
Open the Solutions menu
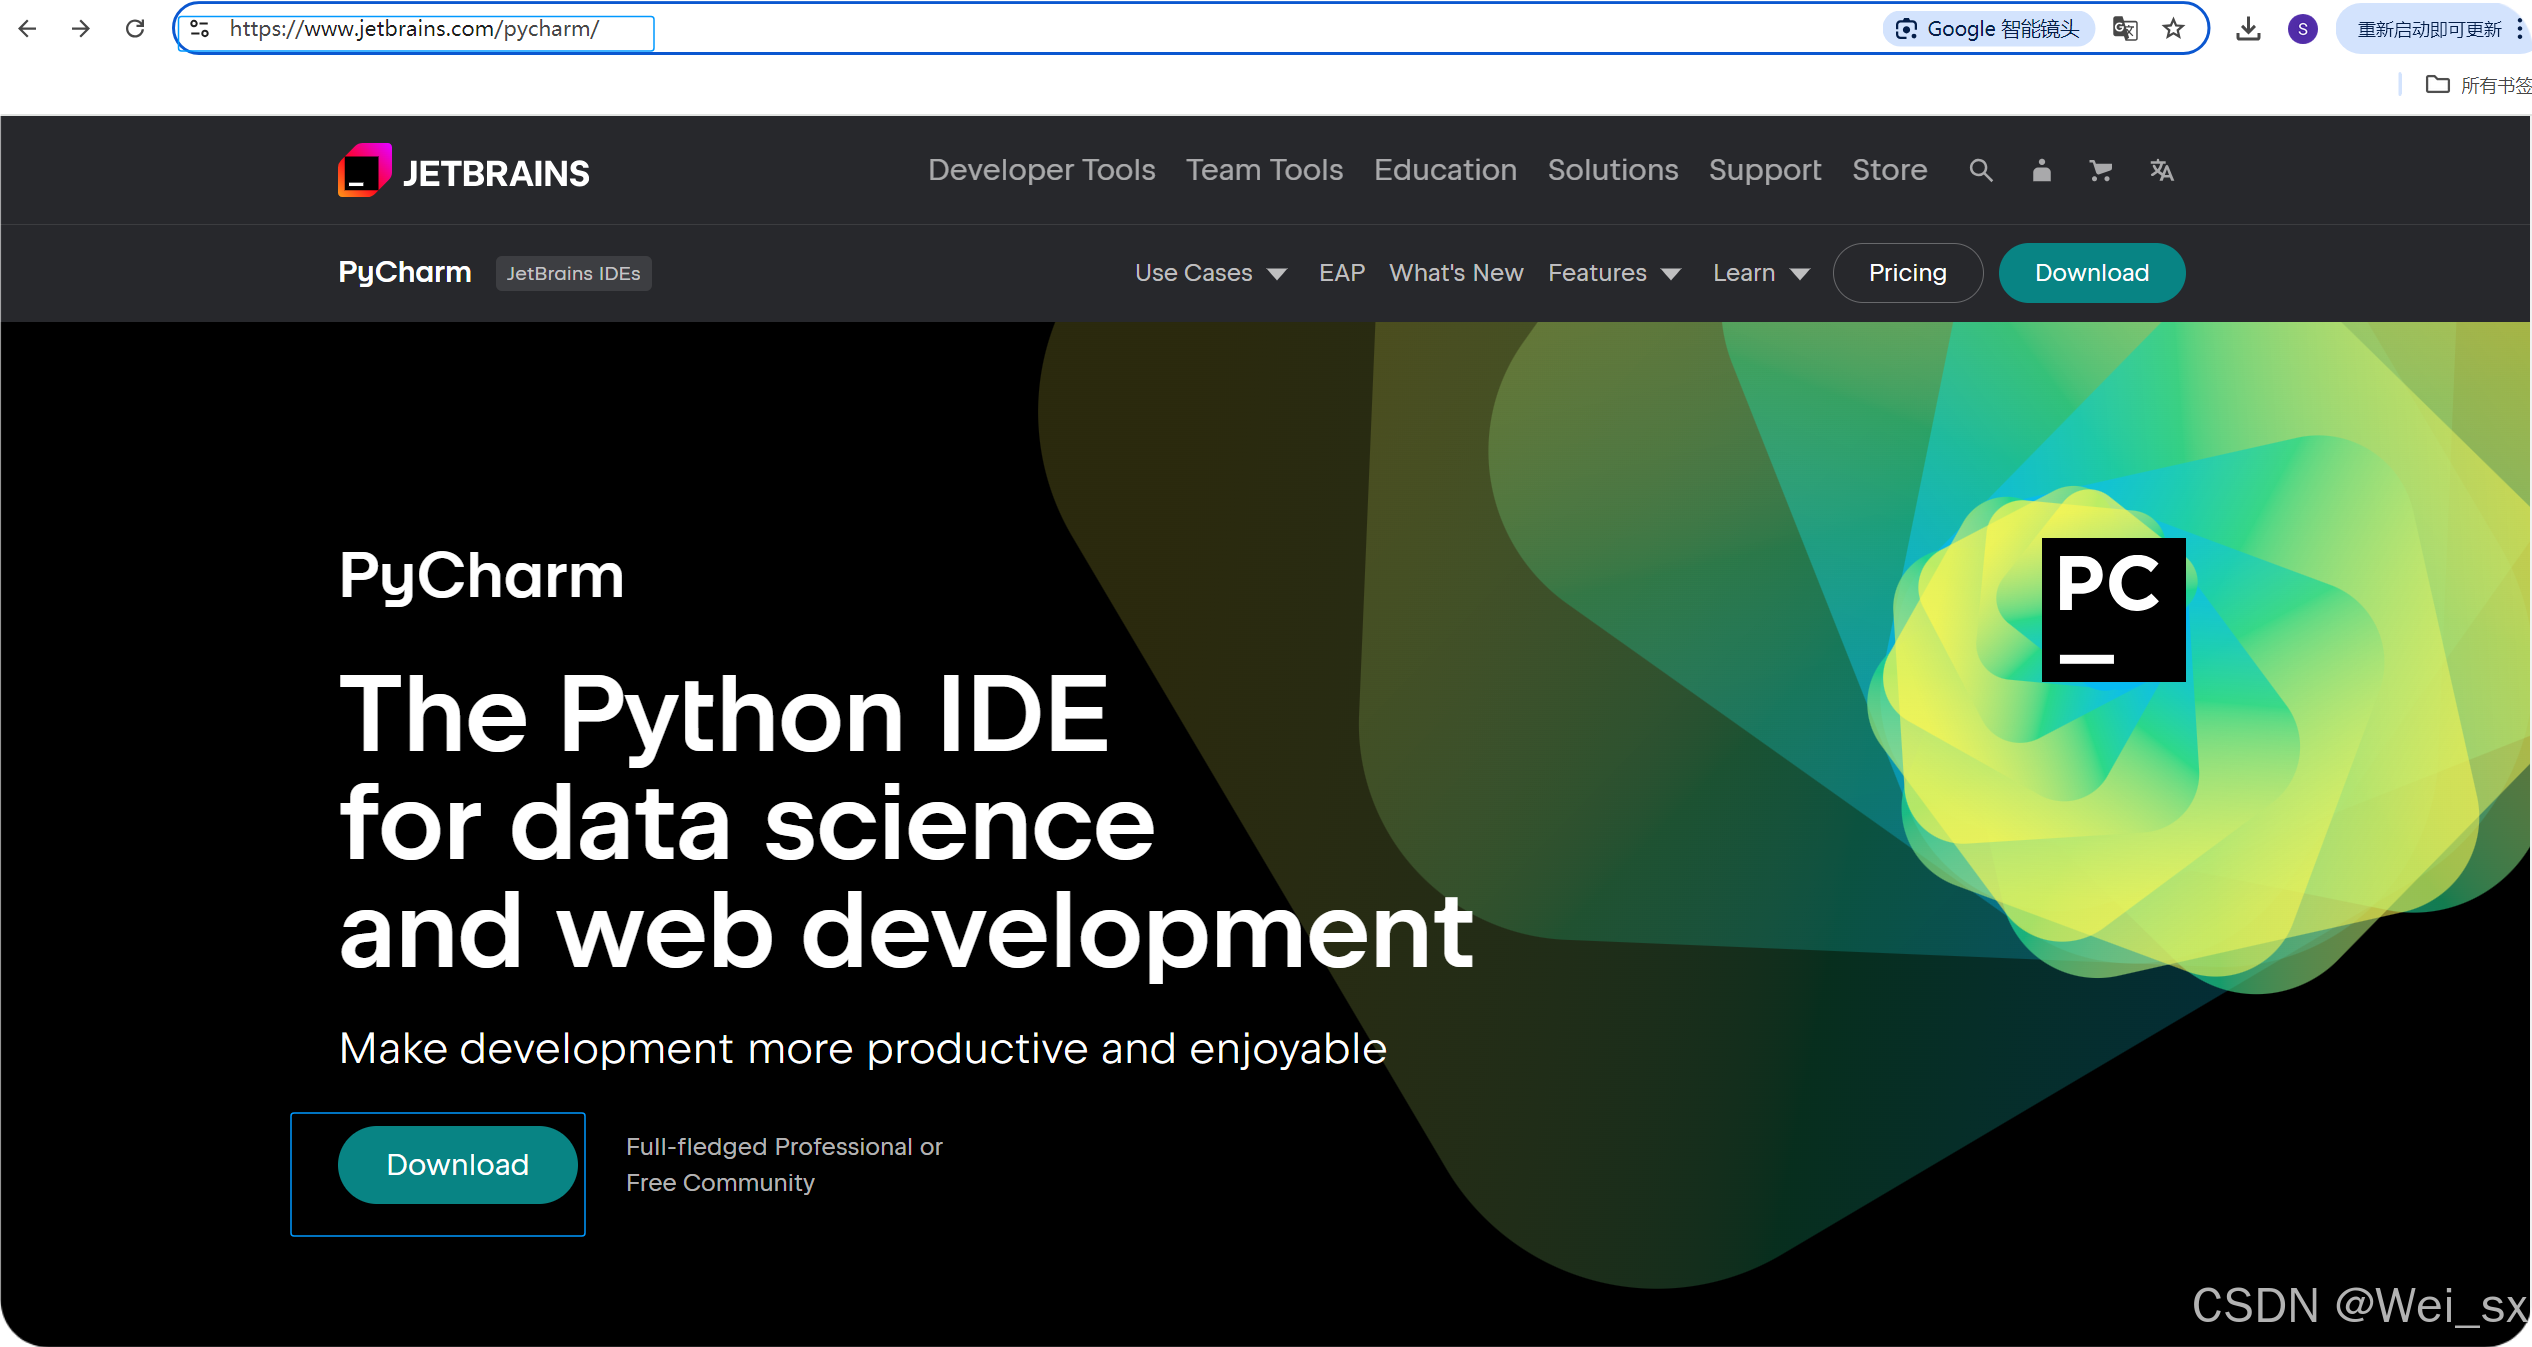click(x=1612, y=170)
